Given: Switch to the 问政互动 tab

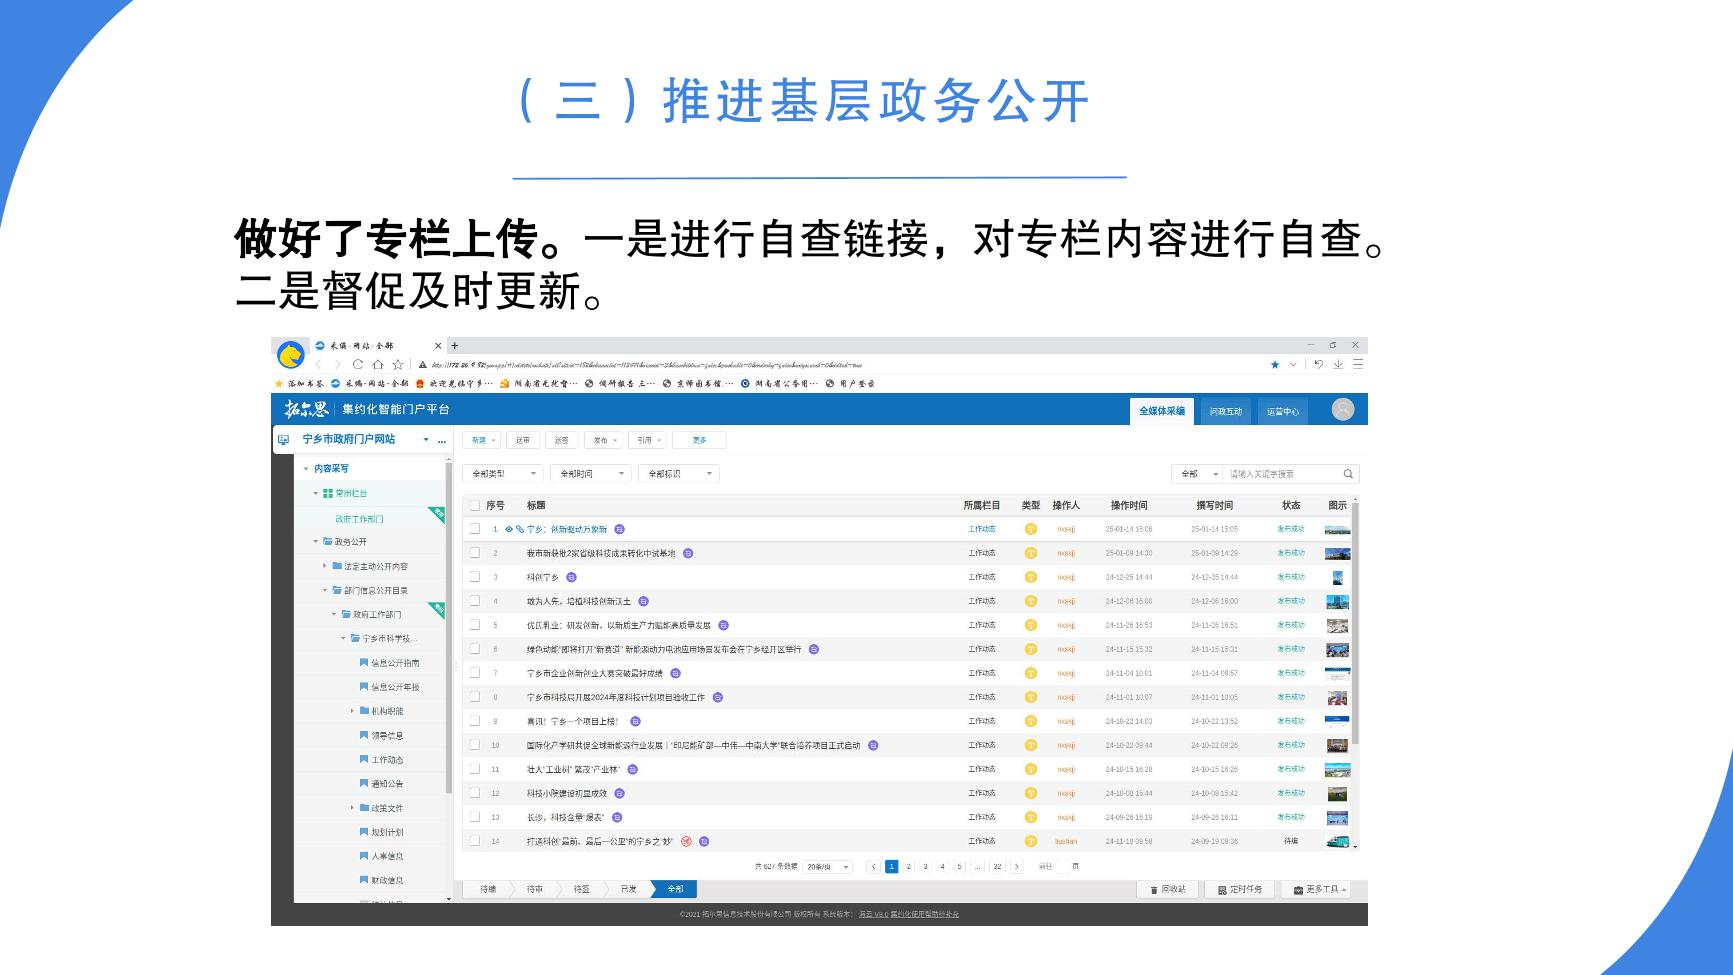Looking at the screenshot, I should (x=1225, y=411).
